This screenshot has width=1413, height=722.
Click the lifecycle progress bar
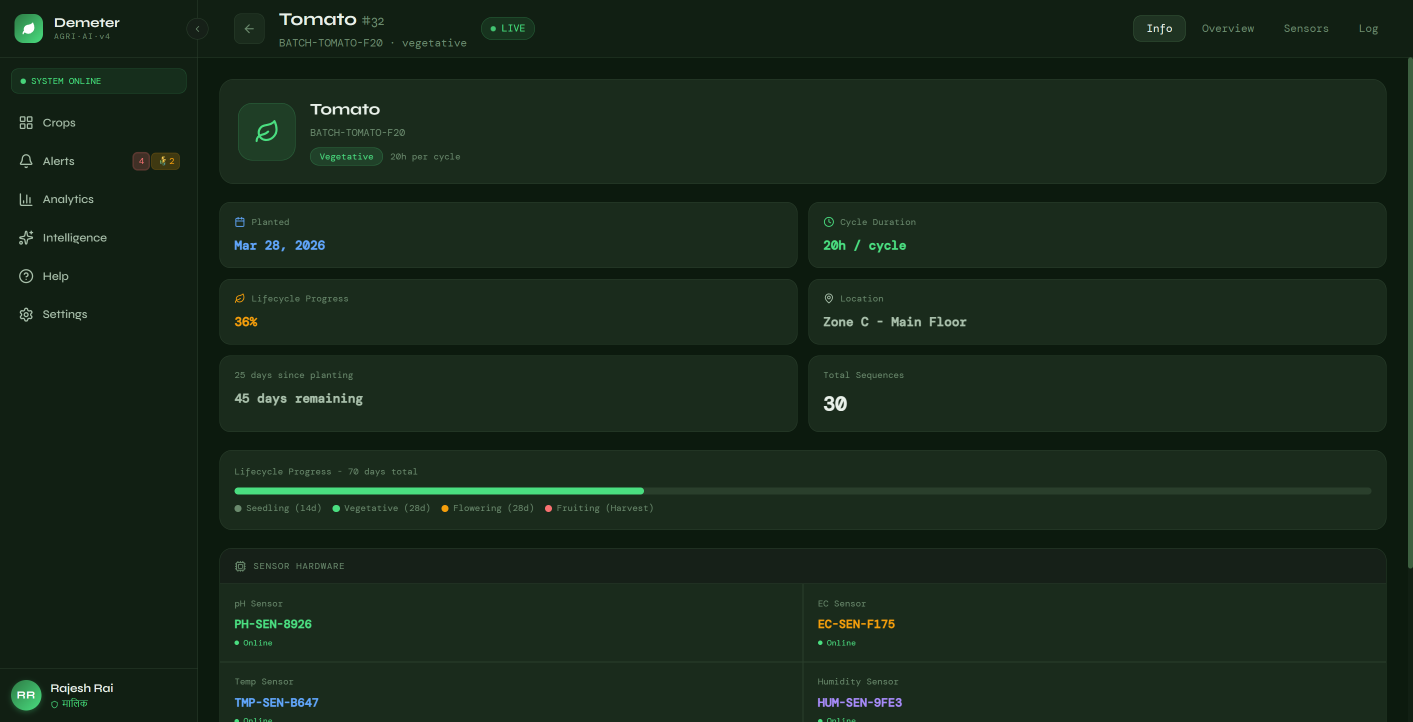coord(803,491)
